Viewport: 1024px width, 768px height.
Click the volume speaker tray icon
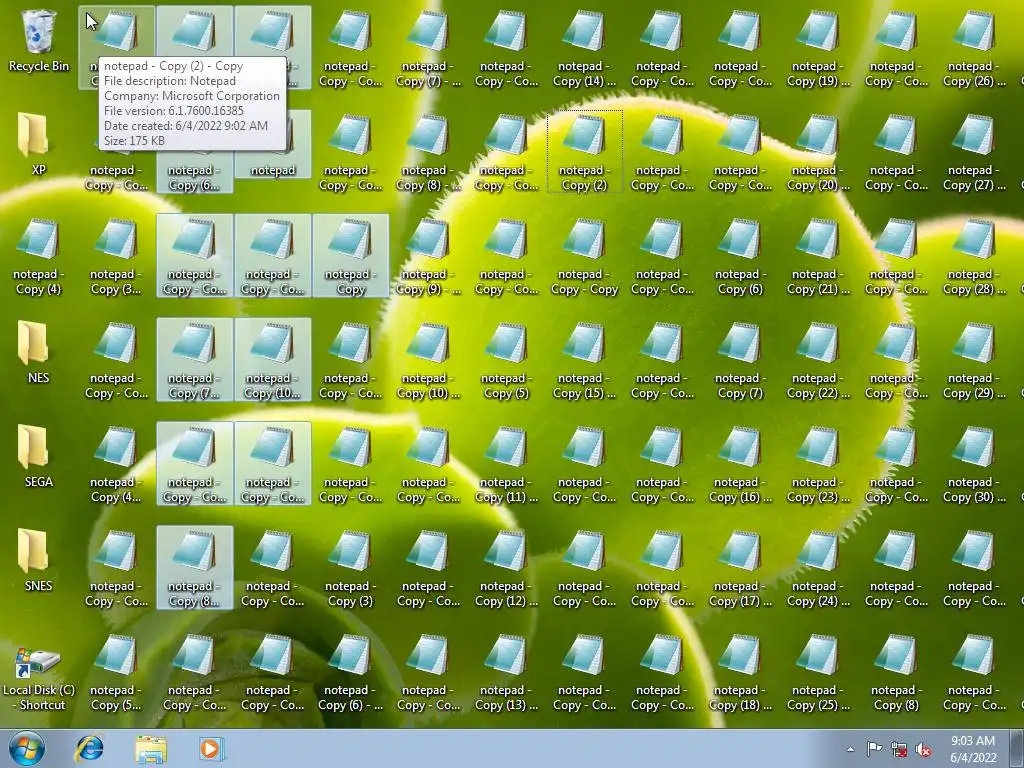[x=924, y=749]
